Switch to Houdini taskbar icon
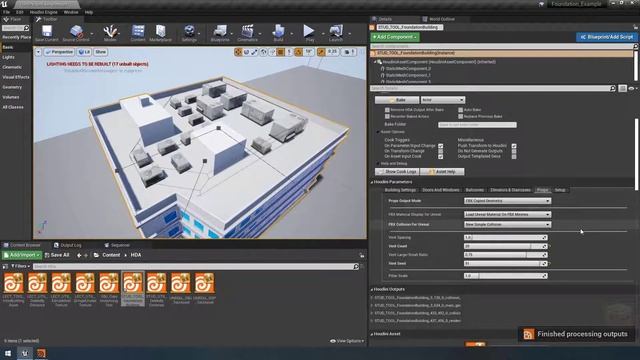The height and width of the screenshot is (360, 640). (x=41, y=353)
